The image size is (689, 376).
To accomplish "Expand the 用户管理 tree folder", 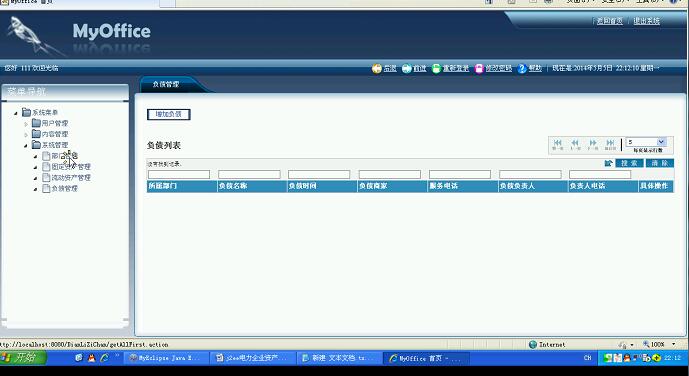I will [x=26, y=124].
